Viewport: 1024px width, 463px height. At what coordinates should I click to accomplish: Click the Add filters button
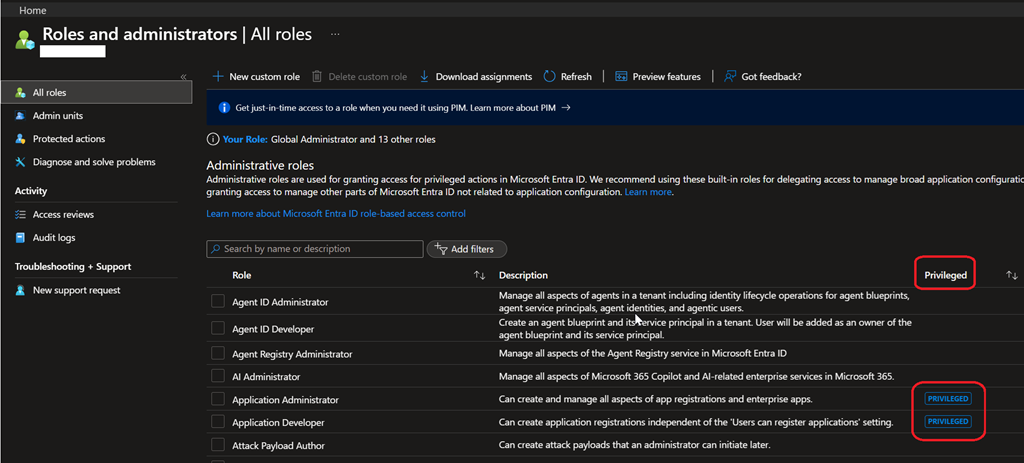pyautogui.click(x=467, y=249)
